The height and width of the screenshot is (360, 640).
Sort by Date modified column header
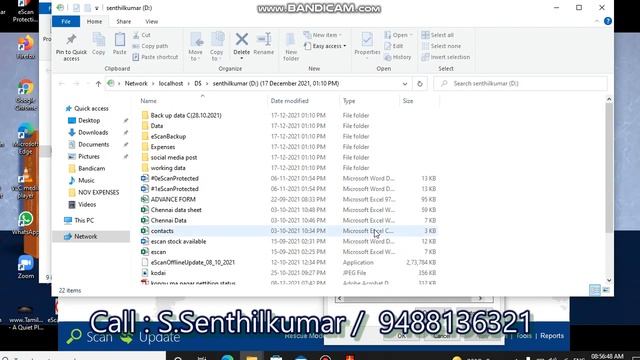pos(289,101)
